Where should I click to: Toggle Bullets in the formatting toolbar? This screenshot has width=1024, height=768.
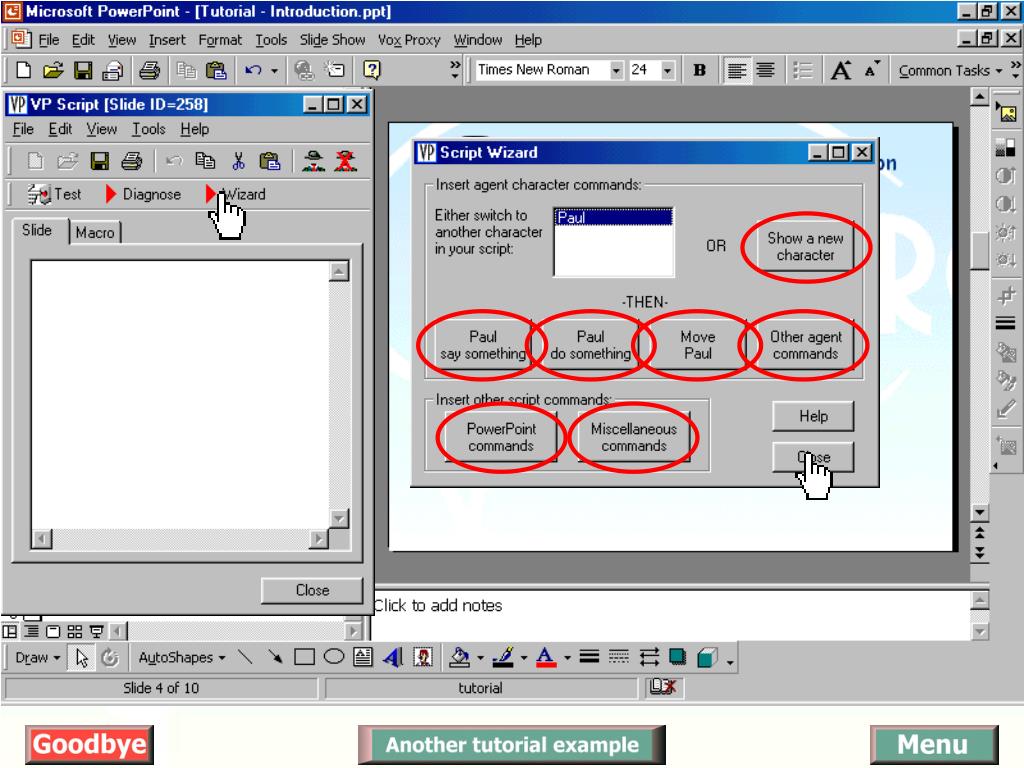pos(802,70)
